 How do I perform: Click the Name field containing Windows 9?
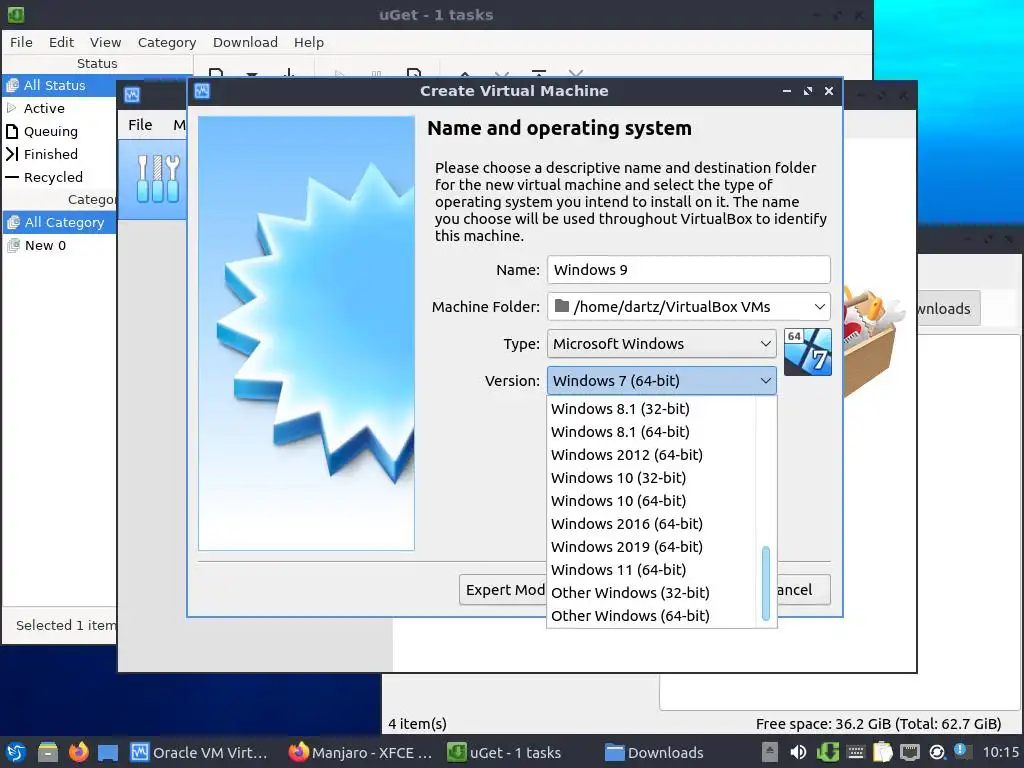coord(689,270)
